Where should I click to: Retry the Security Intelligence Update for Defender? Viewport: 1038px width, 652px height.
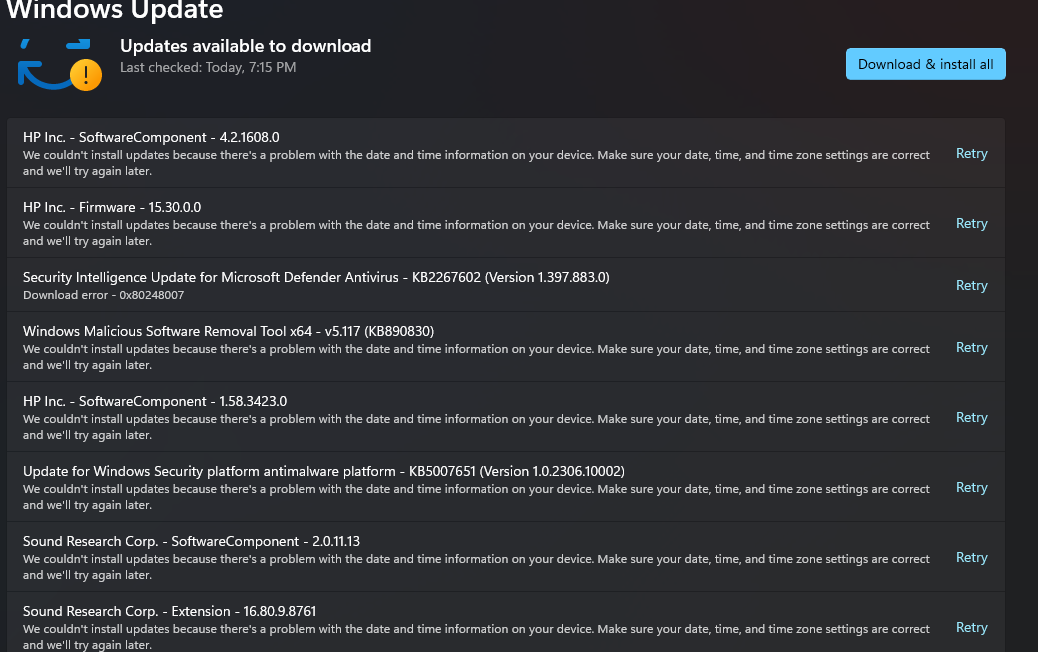tap(971, 285)
